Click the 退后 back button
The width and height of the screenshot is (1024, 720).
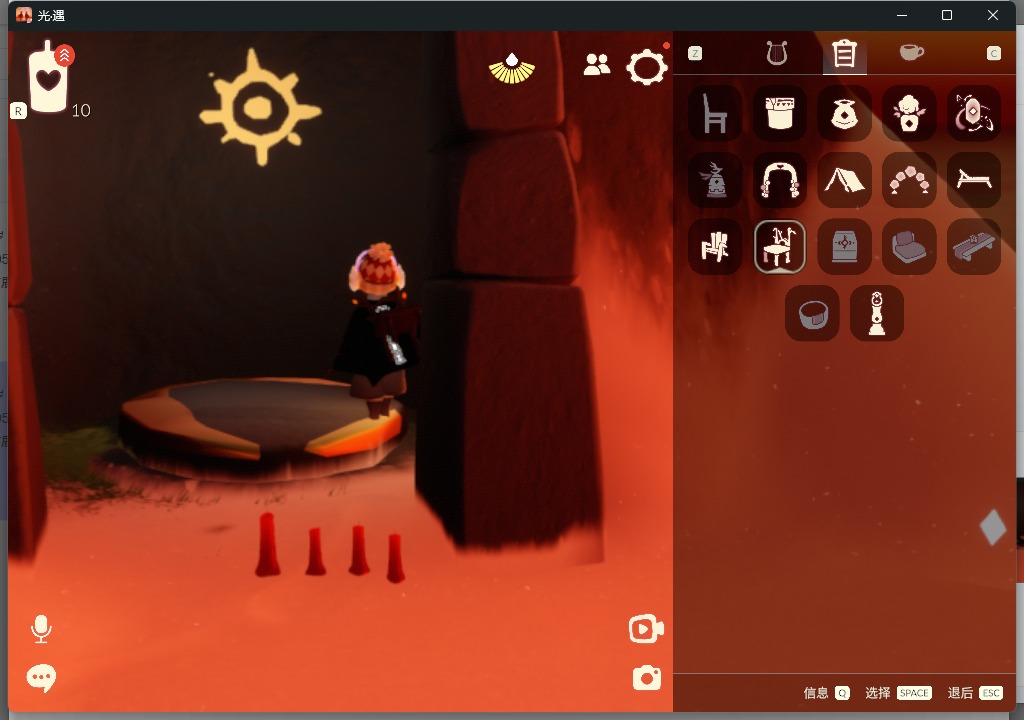coord(974,693)
